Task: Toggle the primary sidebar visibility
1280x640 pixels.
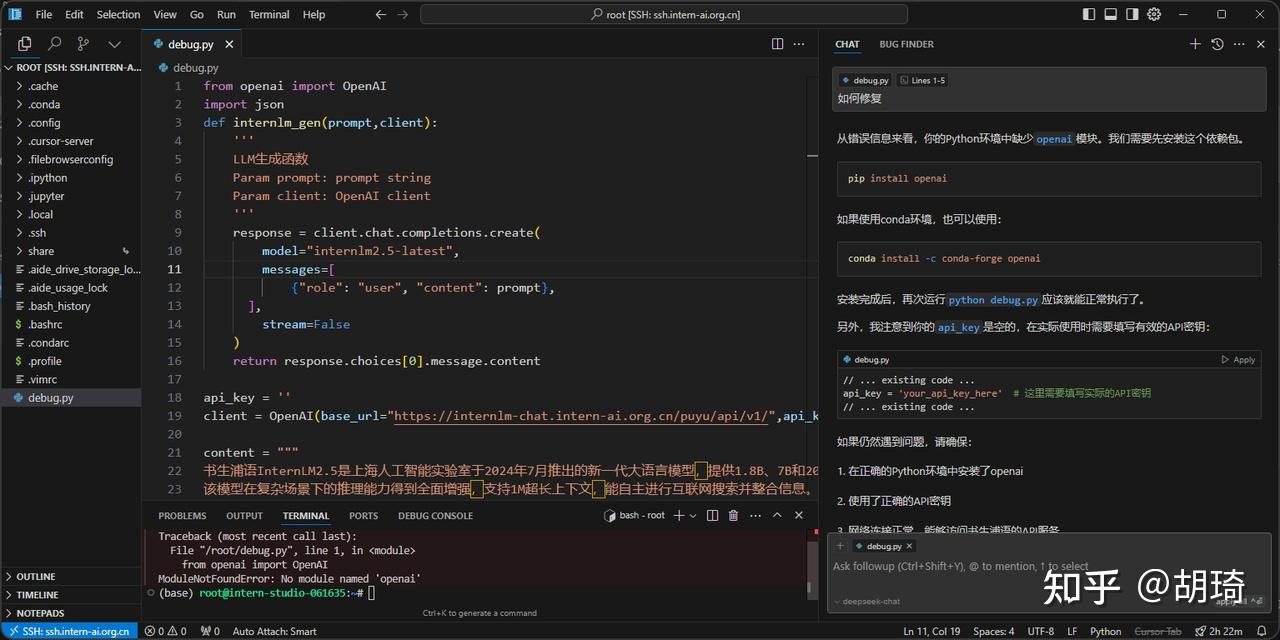Action: [x=1089, y=14]
